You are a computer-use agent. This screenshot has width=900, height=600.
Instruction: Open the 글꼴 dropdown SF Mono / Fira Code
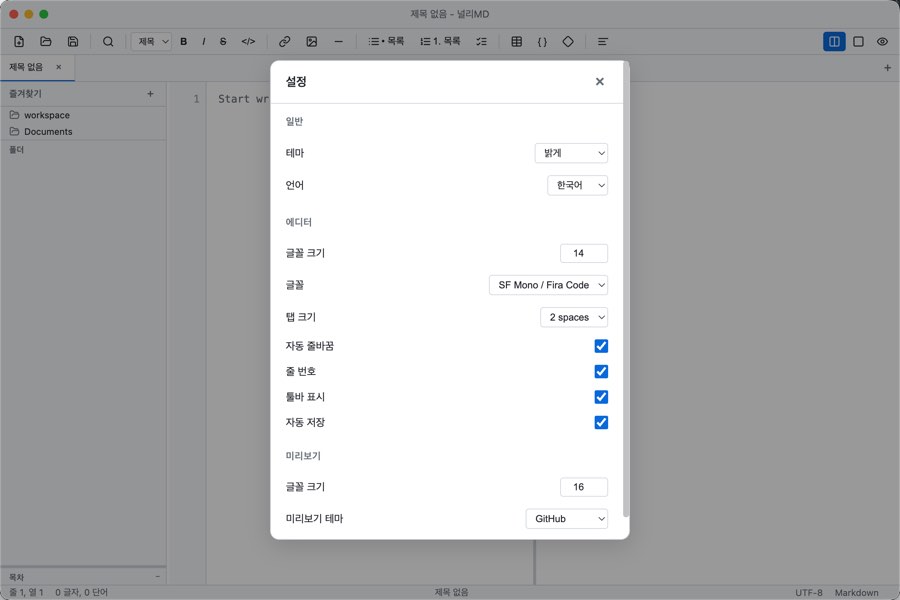548,285
